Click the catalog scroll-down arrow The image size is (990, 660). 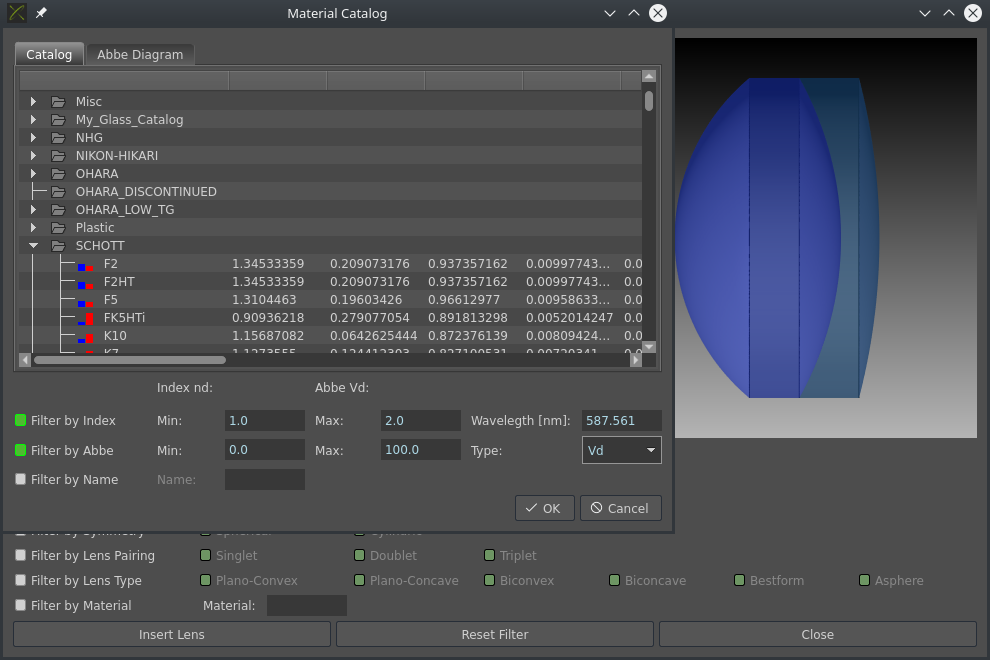(648, 347)
